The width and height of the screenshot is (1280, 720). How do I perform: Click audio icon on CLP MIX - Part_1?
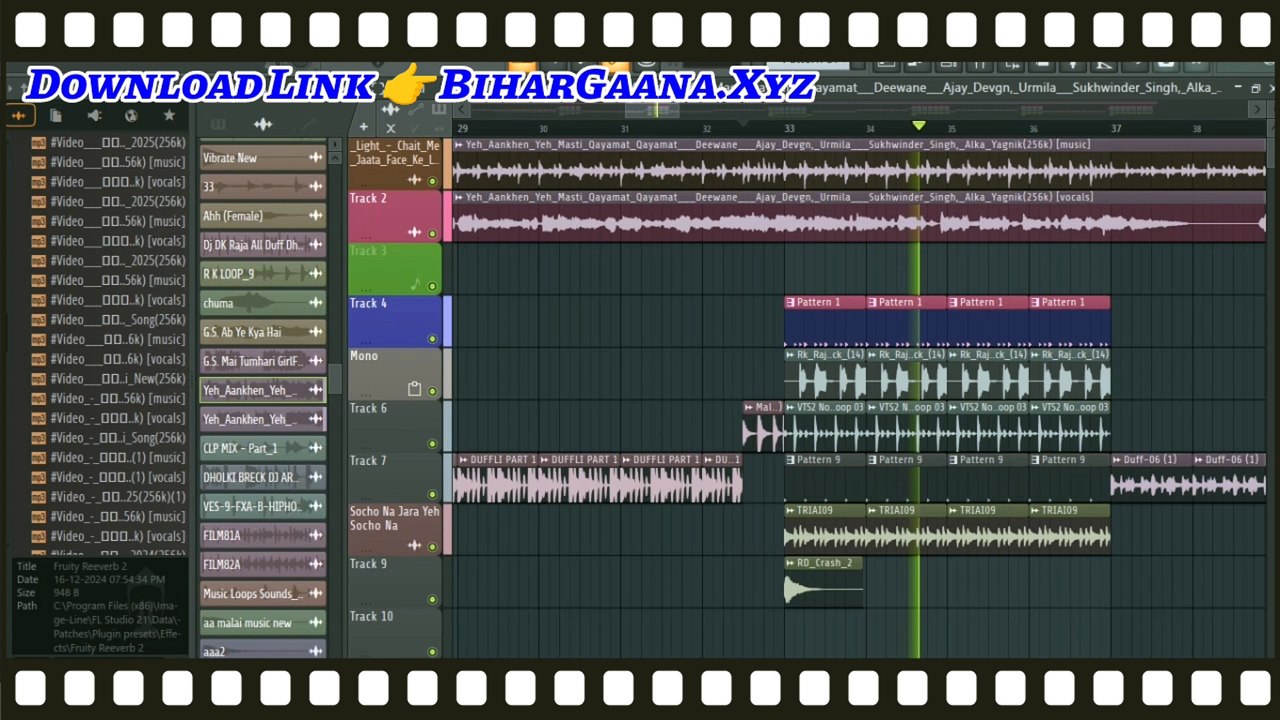click(x=315, y=448)
